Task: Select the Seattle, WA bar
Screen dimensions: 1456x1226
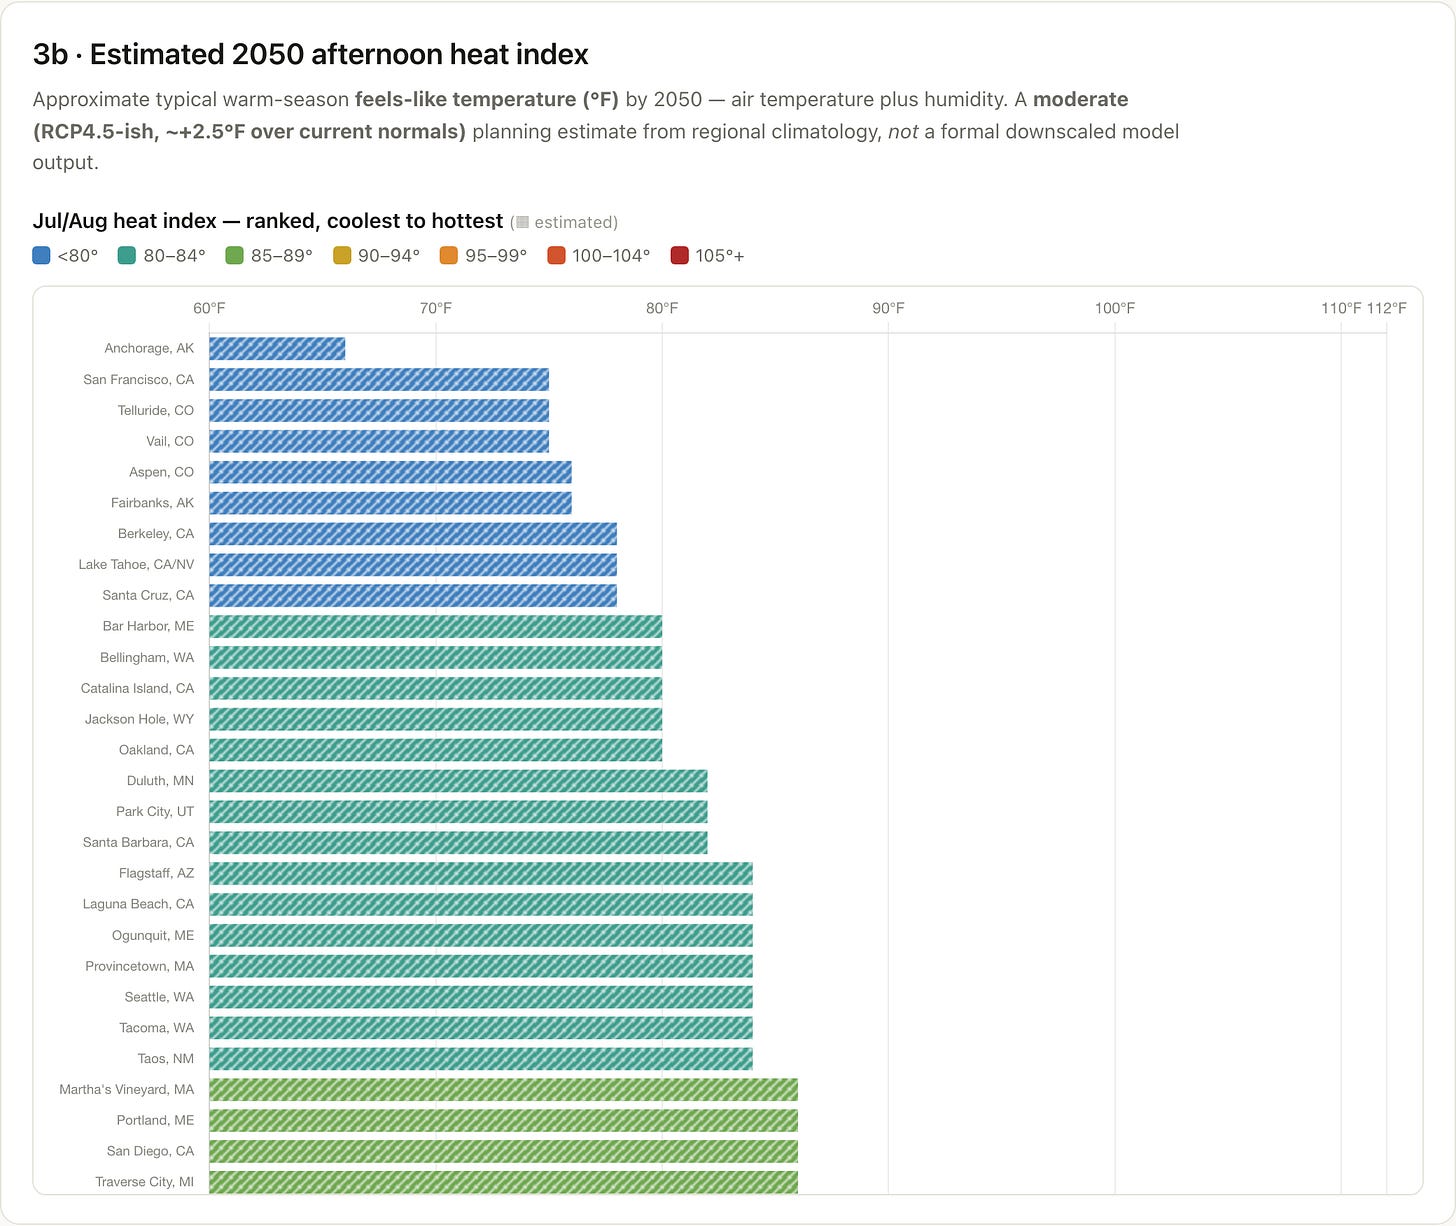Action: point(481,997)
